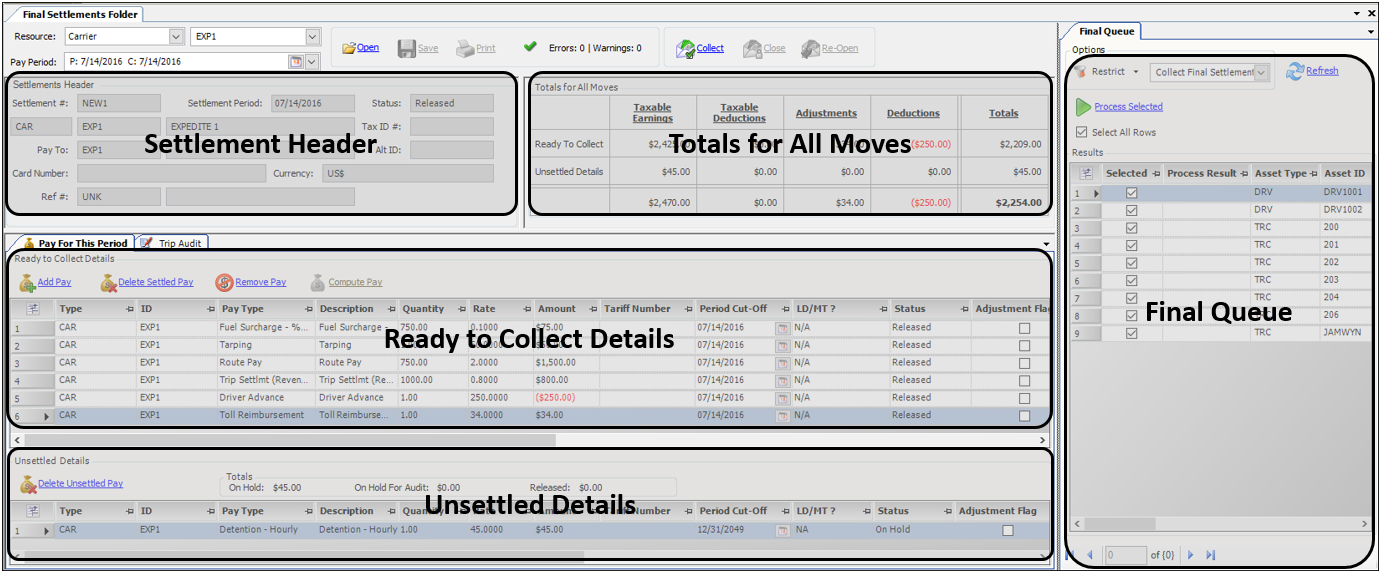
Task: Click grid settings icon in Unsettled Details table
Action: (32, 511)
